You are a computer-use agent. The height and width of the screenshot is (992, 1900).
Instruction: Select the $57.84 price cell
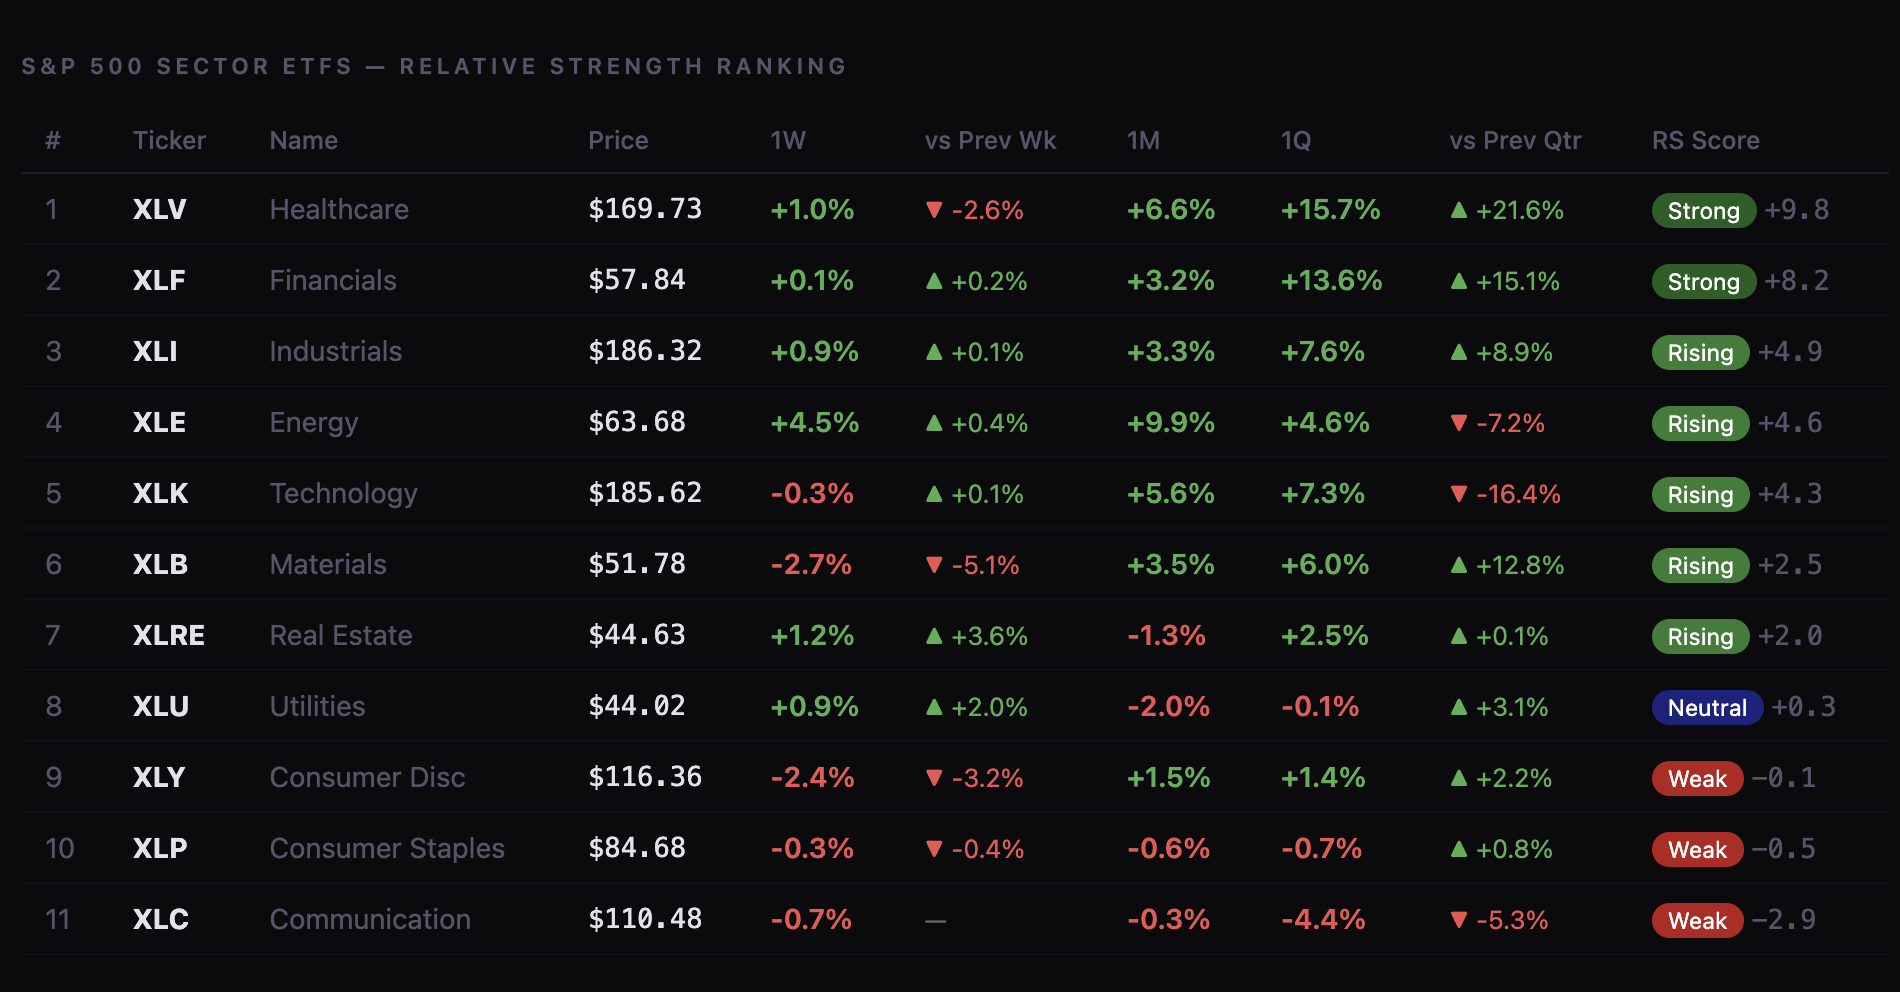pos(637,280)
